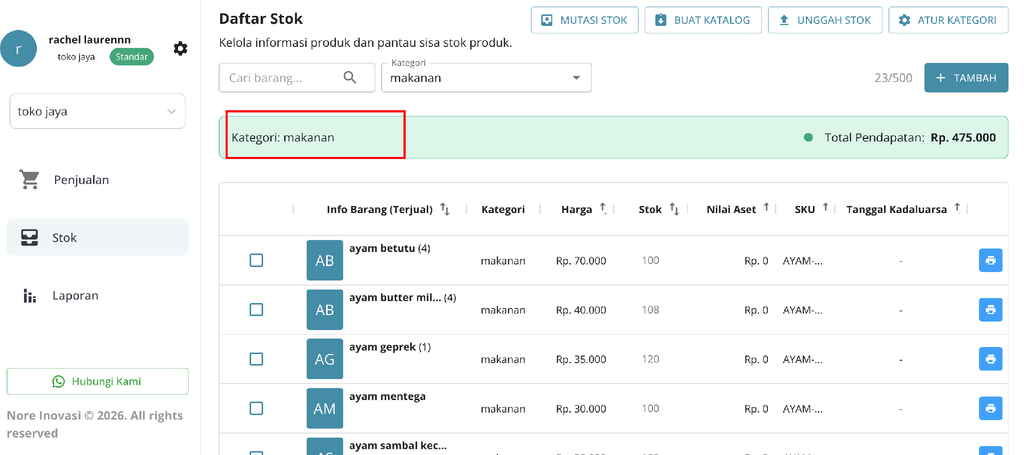Click print icon for ayam mentega
1024x455 pixels.
(990, 408)
